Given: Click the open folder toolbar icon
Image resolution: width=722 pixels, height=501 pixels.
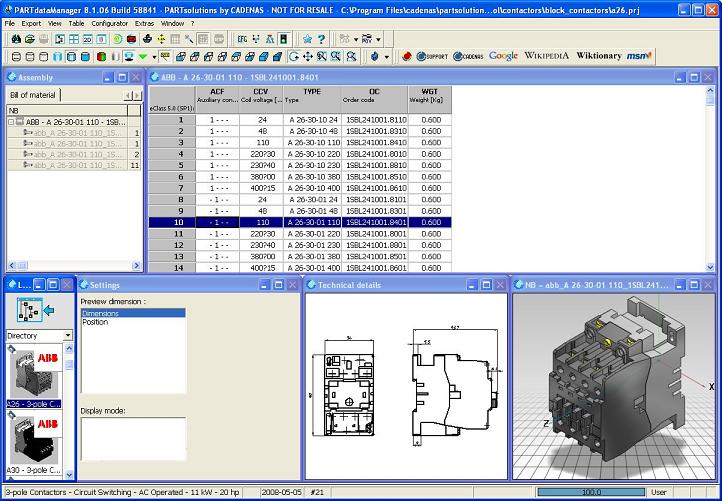Looking at the screenshot, I should [x=30, y=39].
